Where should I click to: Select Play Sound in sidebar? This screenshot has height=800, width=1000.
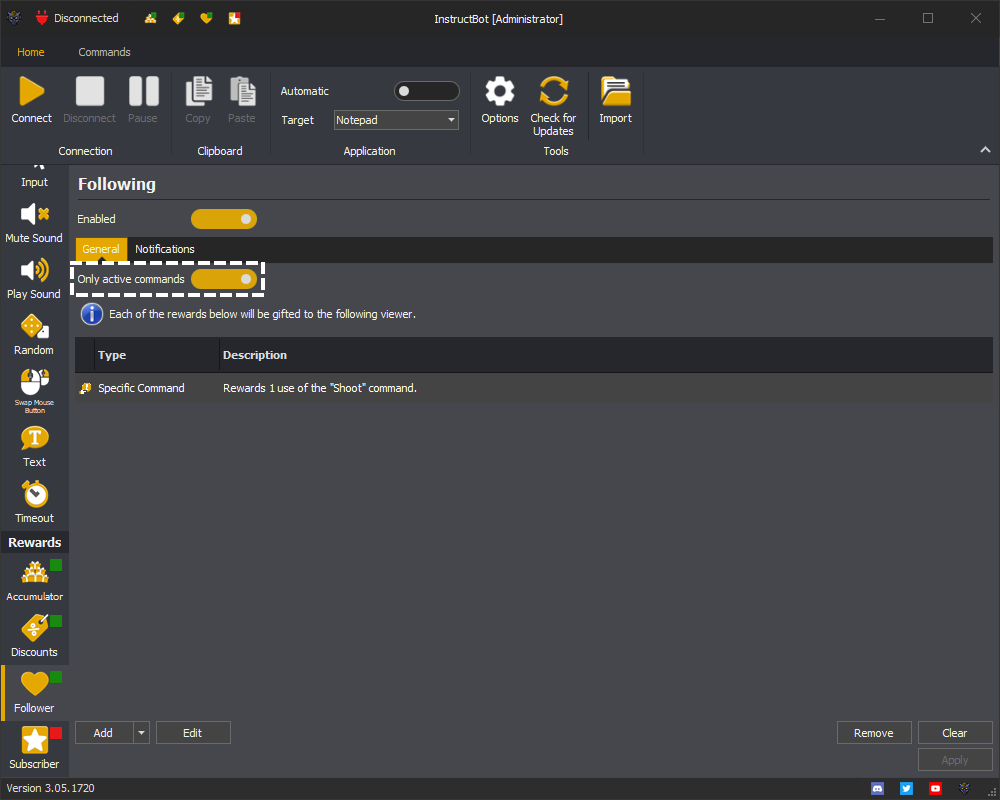coord(34,279)
